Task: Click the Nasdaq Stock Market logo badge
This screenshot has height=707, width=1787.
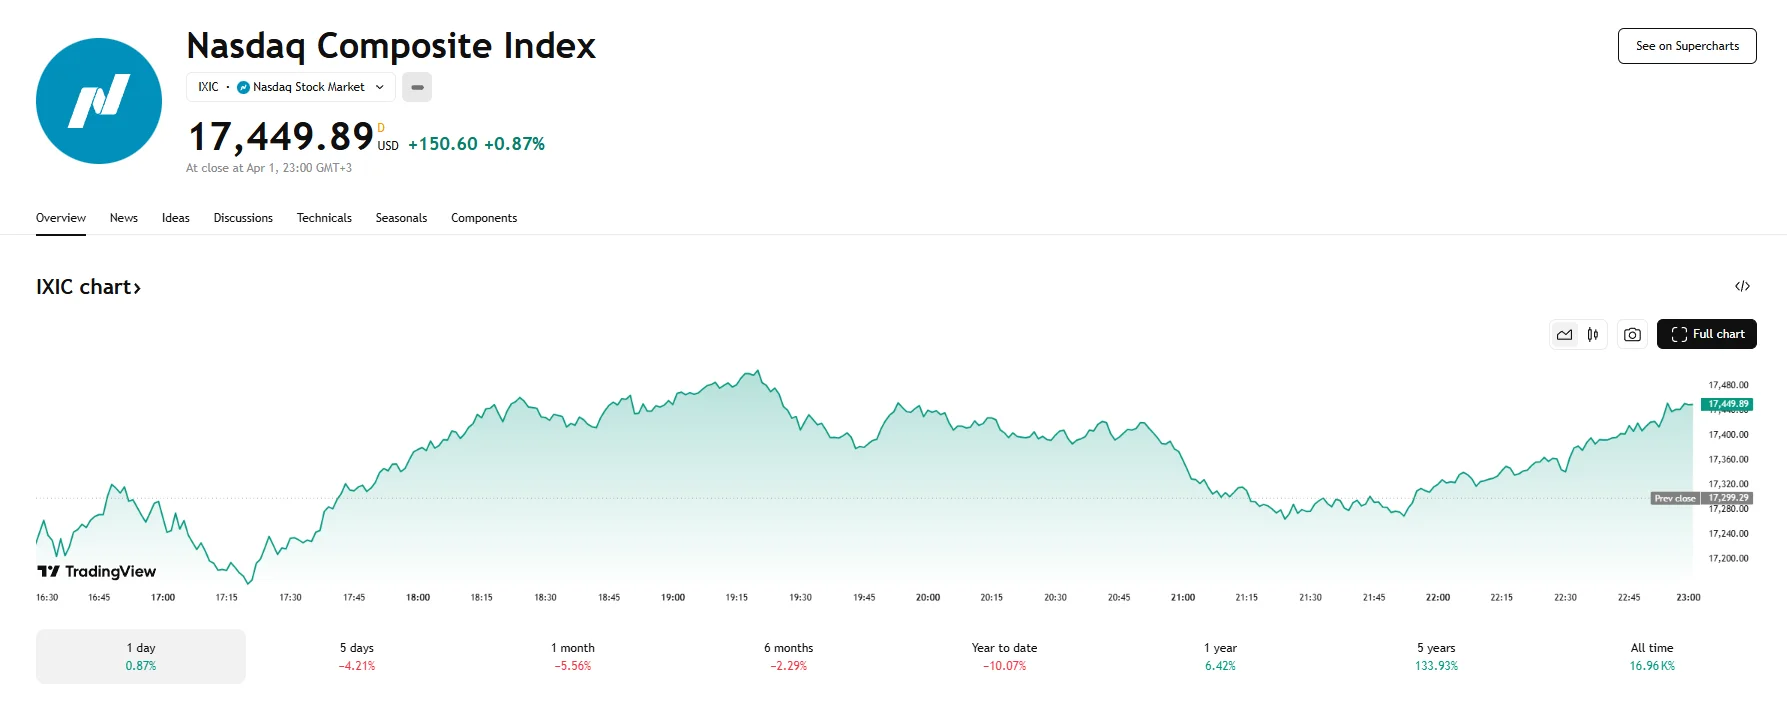Action: click(243, 87)
